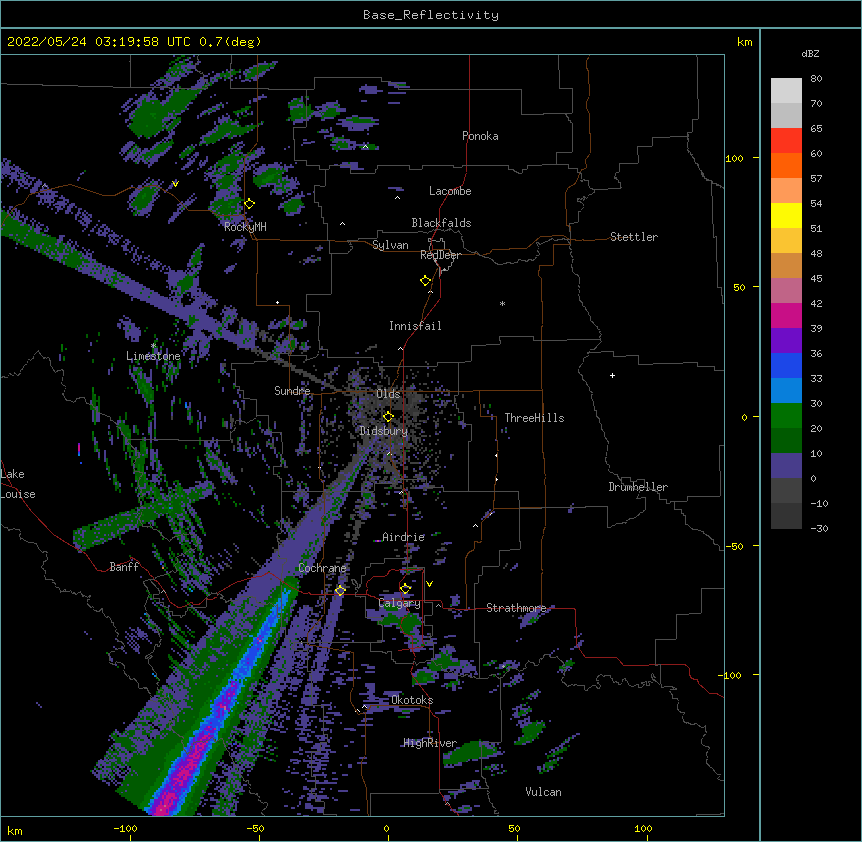Click the yellow radar site marker between Olds and Didsbury
Viewport: 862px width, 842px height.
click(388, 417)
